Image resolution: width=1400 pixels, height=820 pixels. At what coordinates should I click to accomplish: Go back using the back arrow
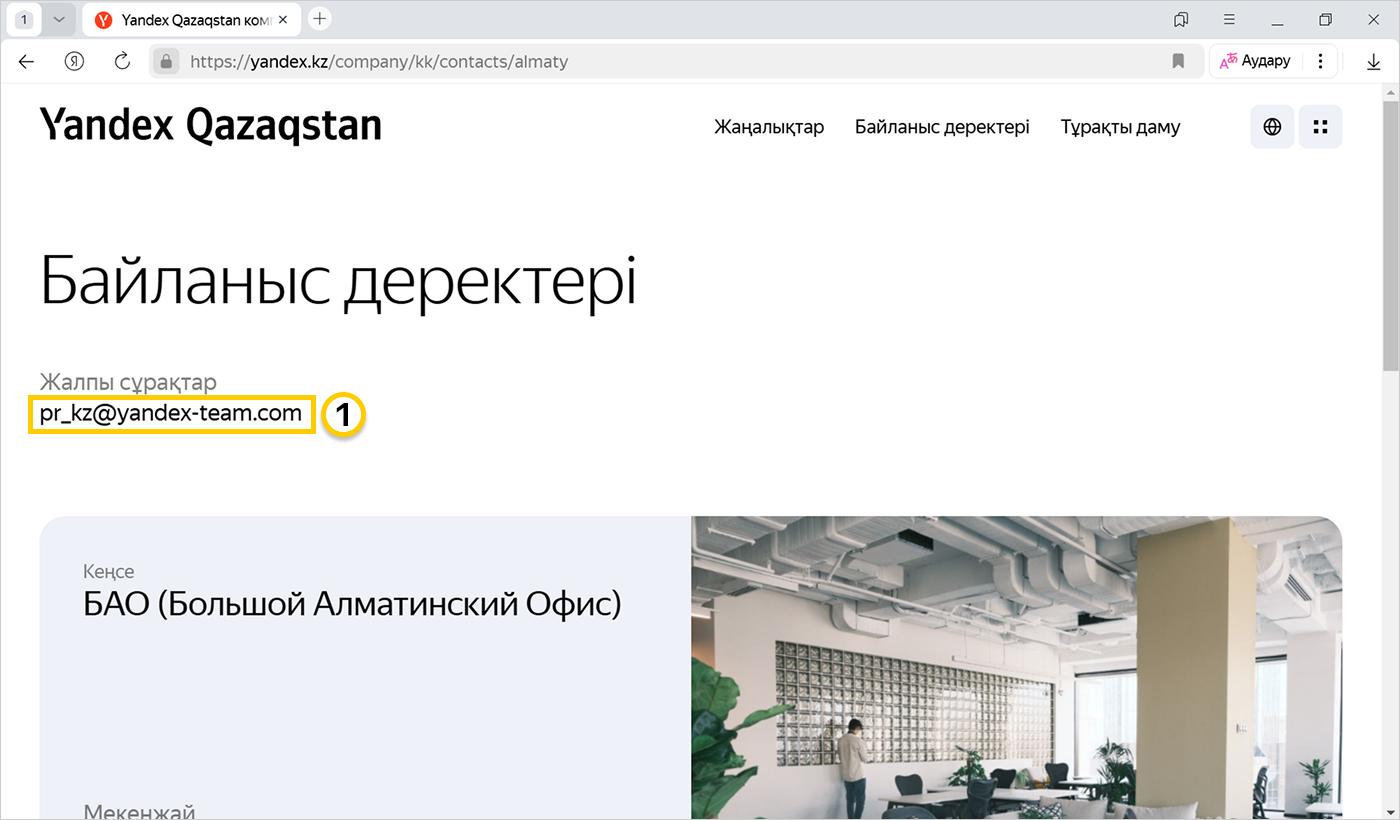coord(27,62)
